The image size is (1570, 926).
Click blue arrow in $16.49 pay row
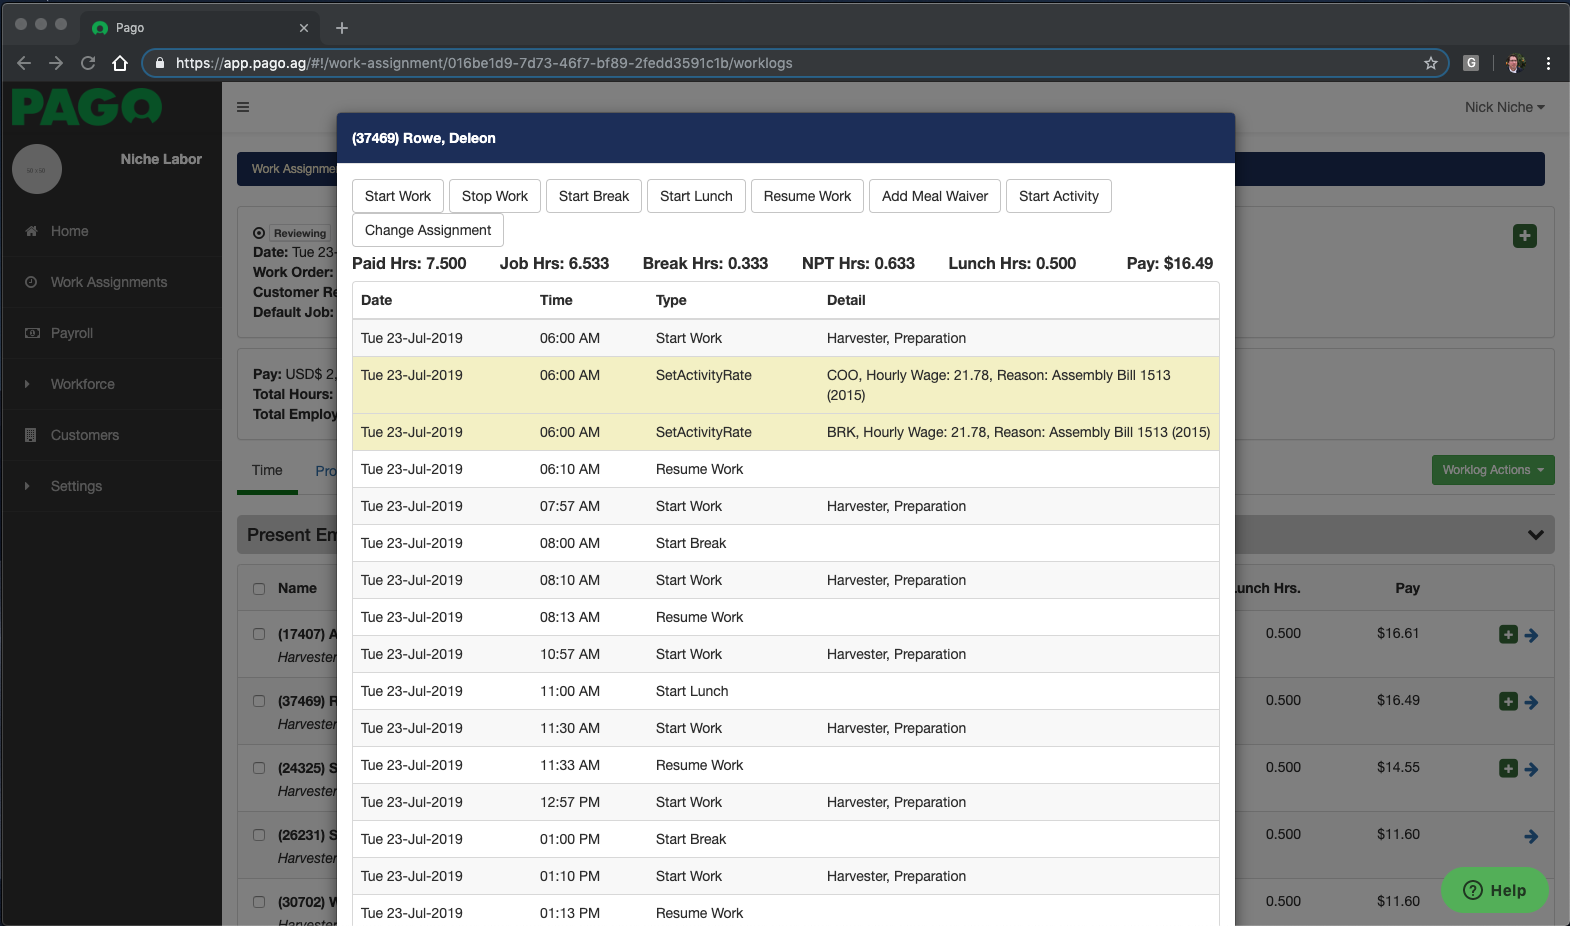pos(1531,702)
